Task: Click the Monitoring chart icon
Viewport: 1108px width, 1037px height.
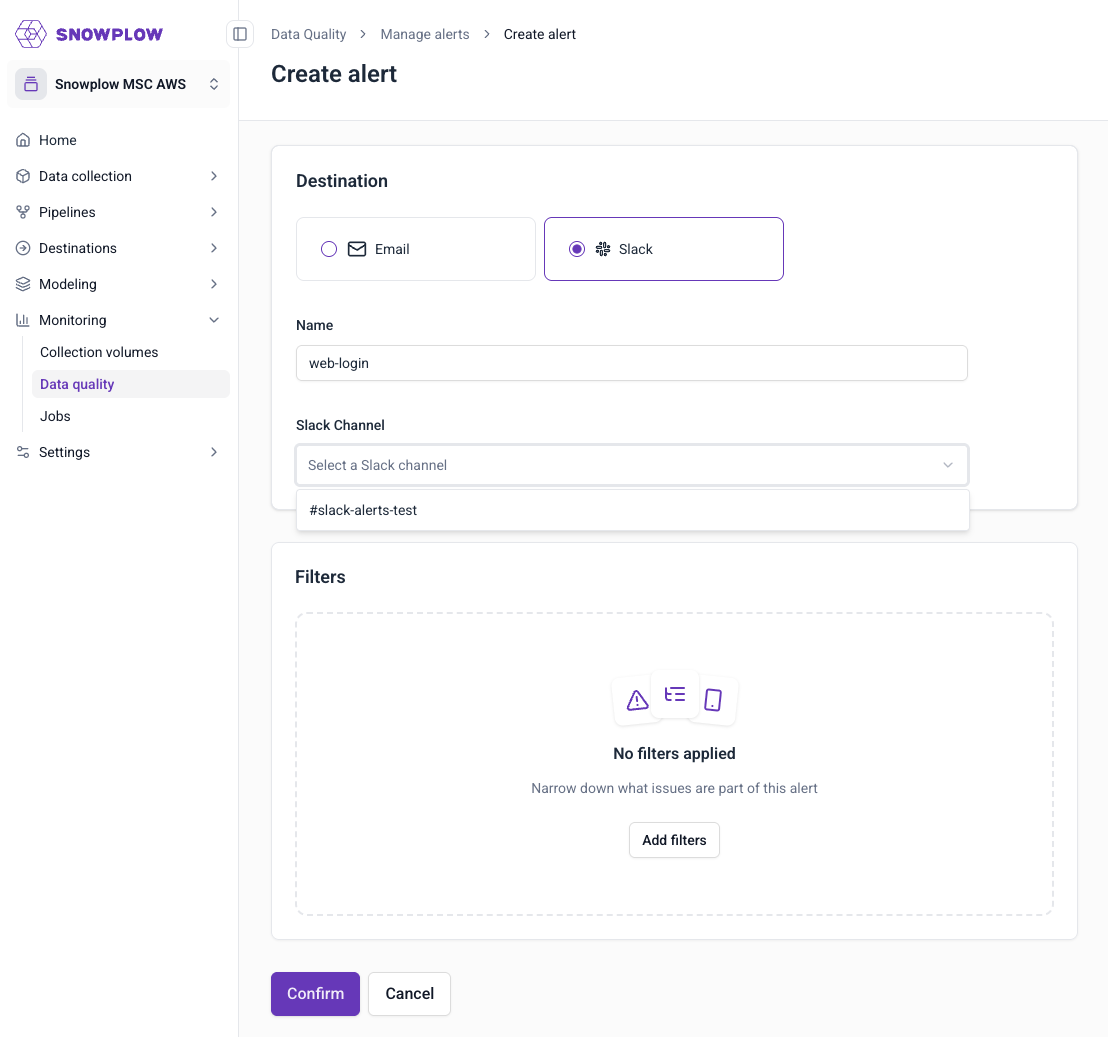Action: pos(22,320)
